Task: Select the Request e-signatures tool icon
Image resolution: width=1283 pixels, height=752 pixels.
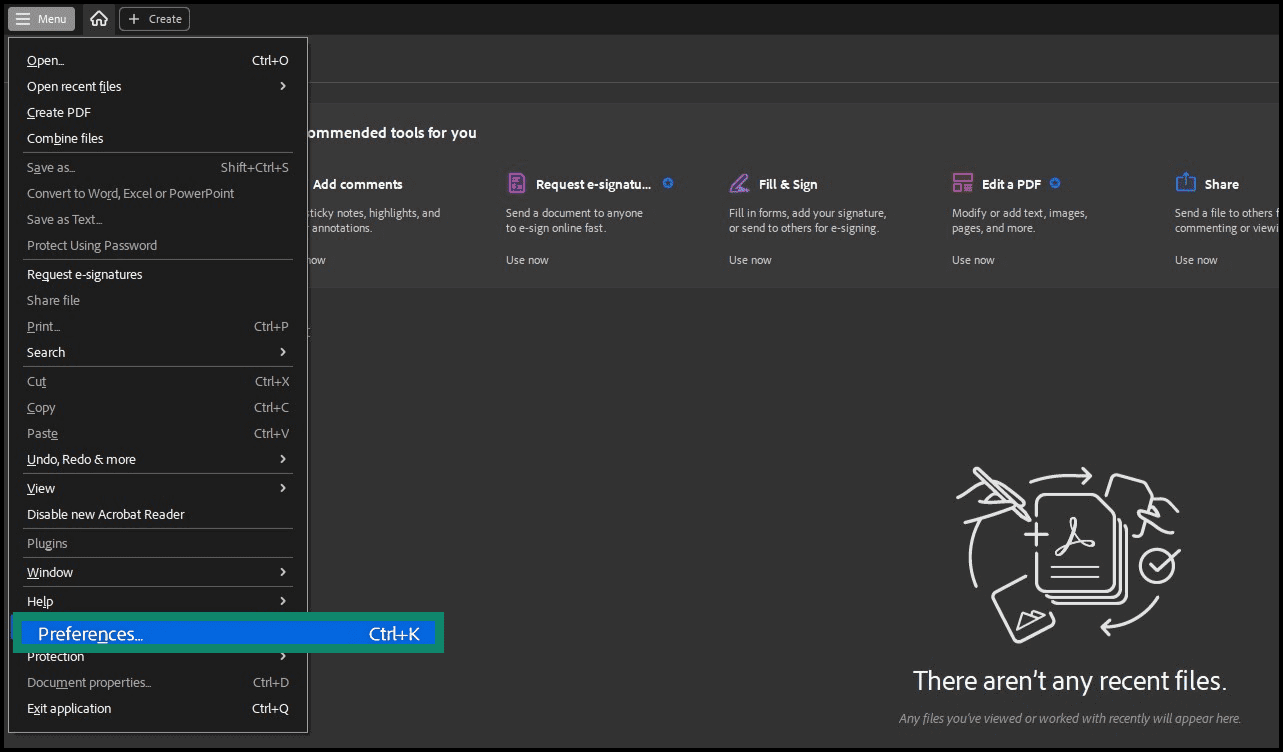Action: coord(516,183)
